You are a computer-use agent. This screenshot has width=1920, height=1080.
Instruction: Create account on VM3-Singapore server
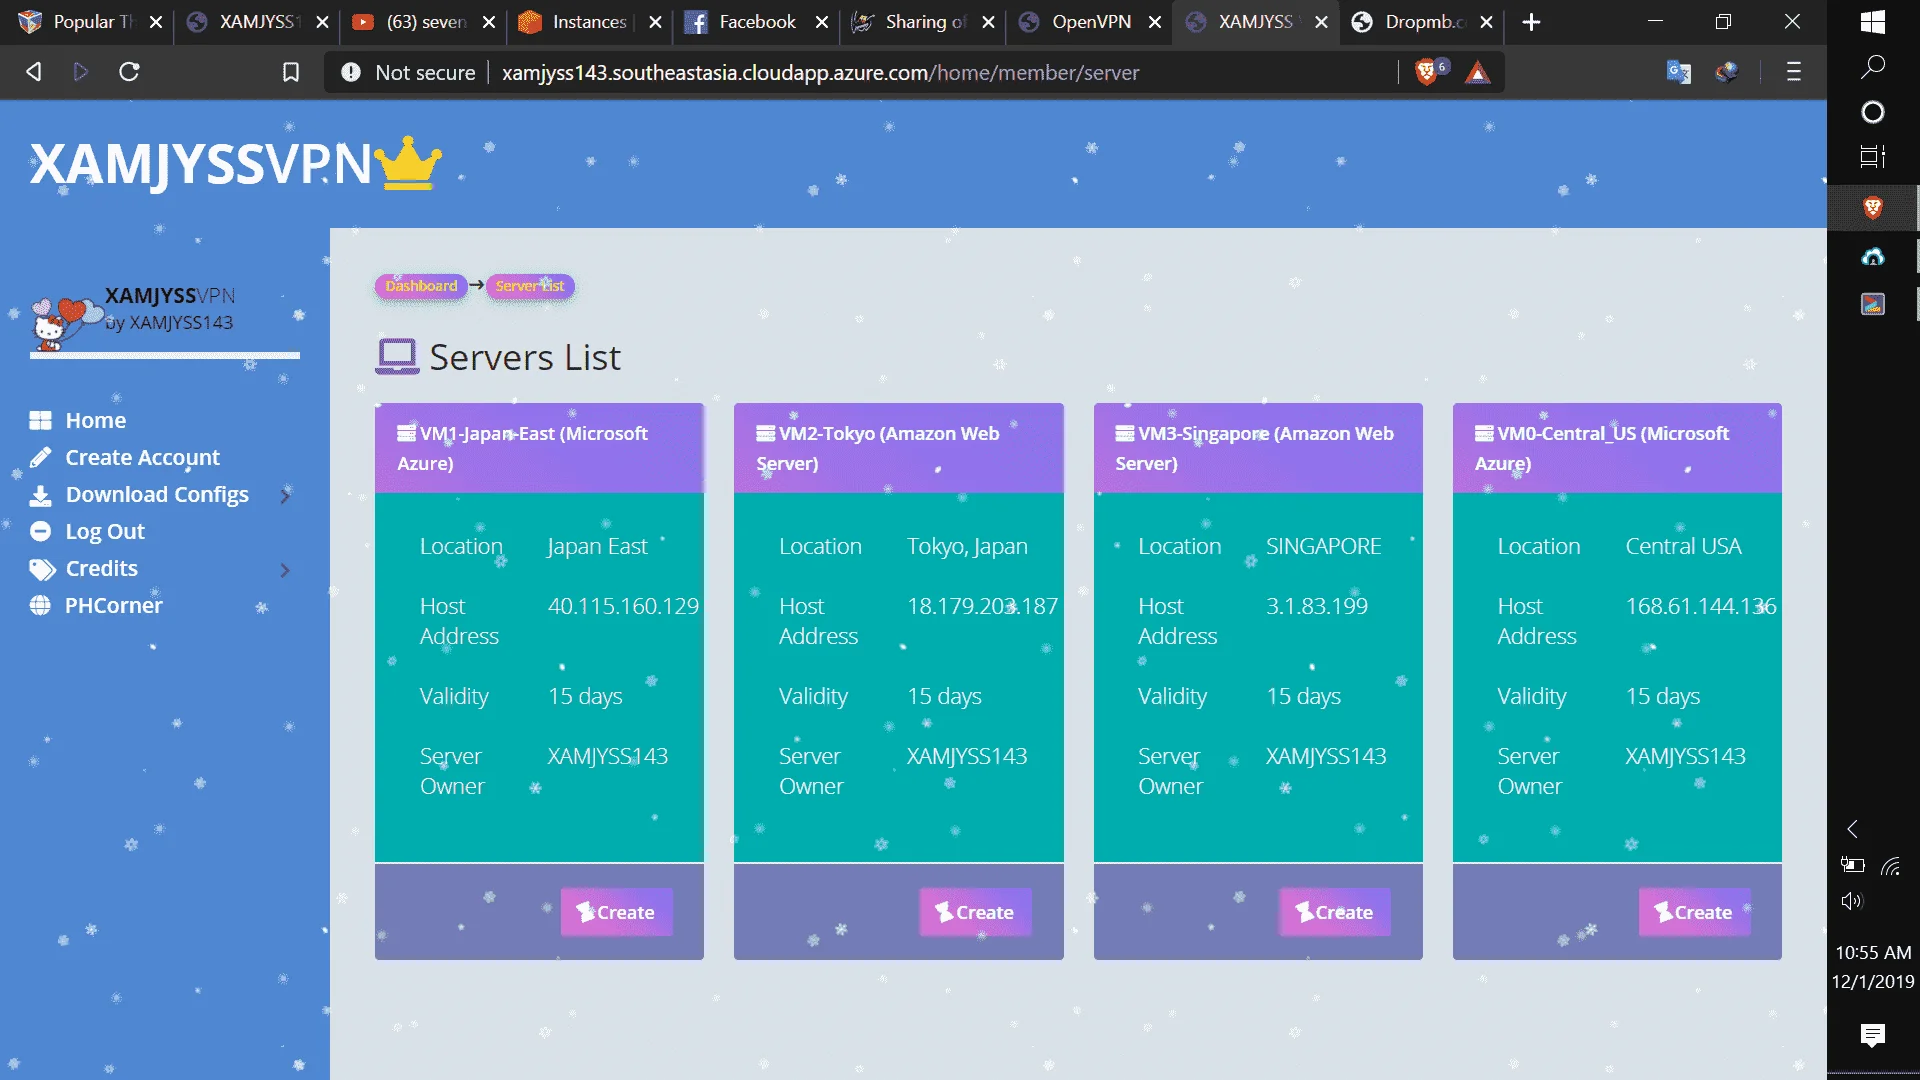[1335, 912]
